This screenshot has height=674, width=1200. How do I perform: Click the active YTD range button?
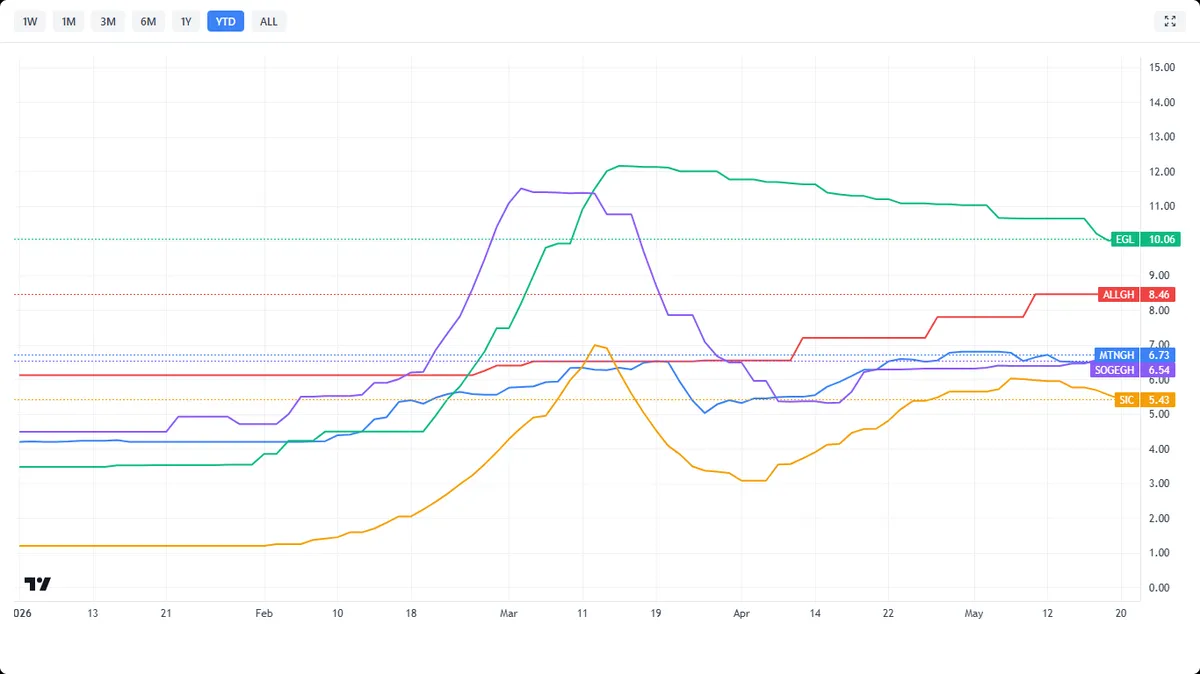(x=226, y=21)
